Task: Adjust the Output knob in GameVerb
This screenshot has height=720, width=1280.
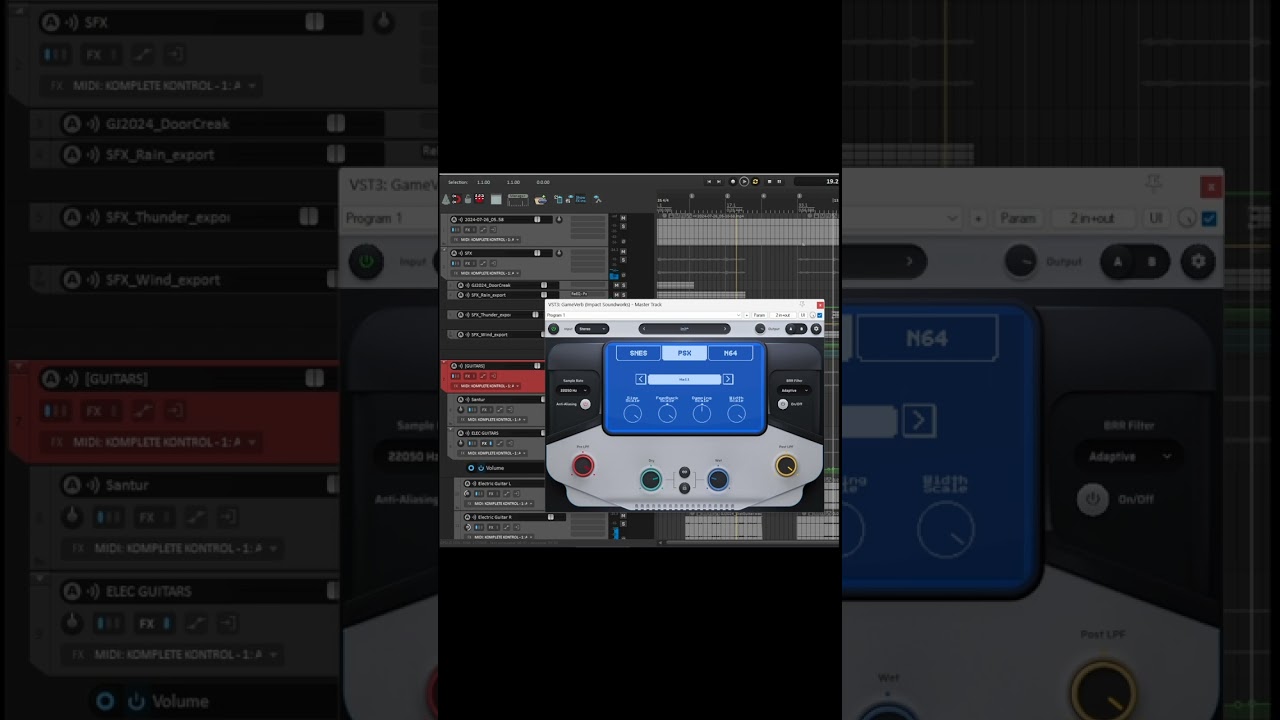Action: (760, 329)
